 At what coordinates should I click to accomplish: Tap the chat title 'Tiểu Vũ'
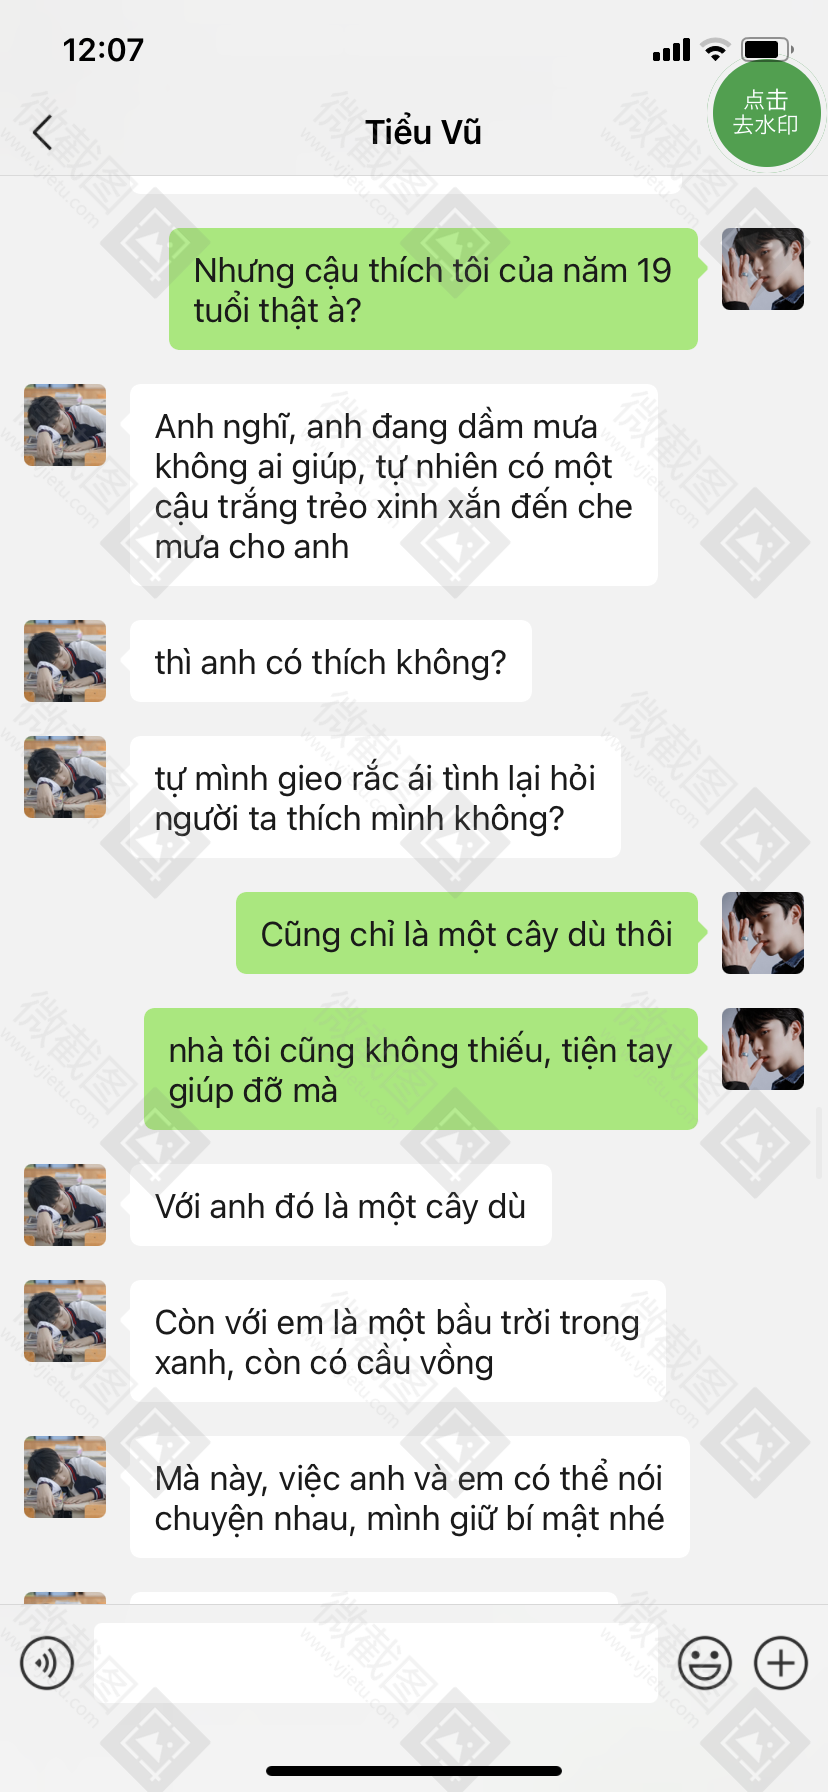[x=423, y=132]
